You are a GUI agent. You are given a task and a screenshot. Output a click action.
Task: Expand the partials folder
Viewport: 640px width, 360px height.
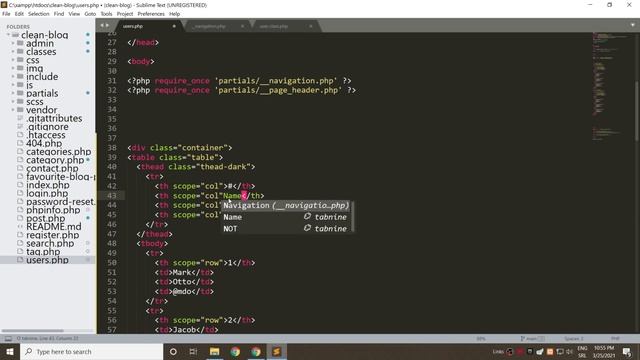point(13,93)
